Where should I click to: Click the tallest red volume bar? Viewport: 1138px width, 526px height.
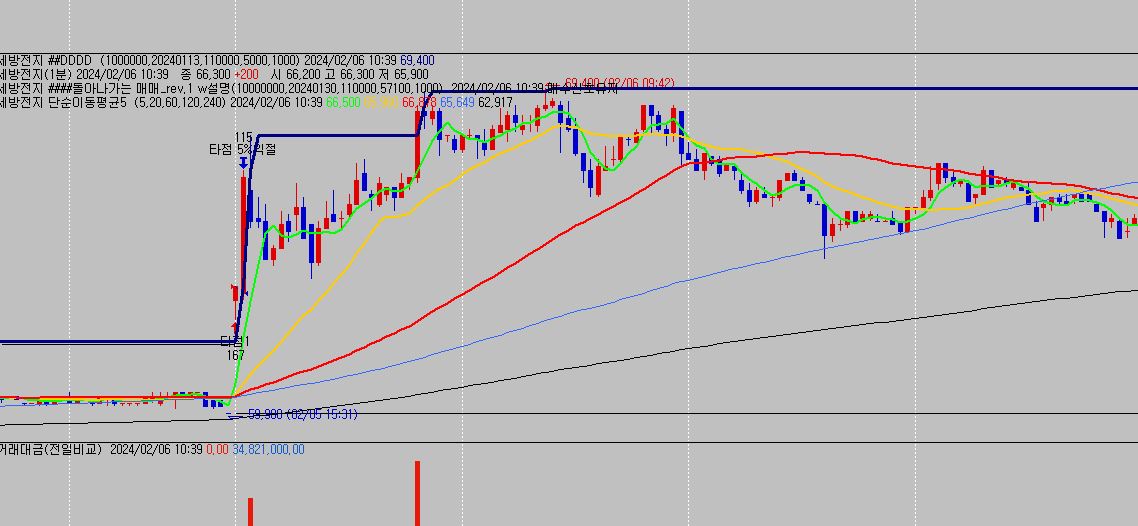pos(417,492)
